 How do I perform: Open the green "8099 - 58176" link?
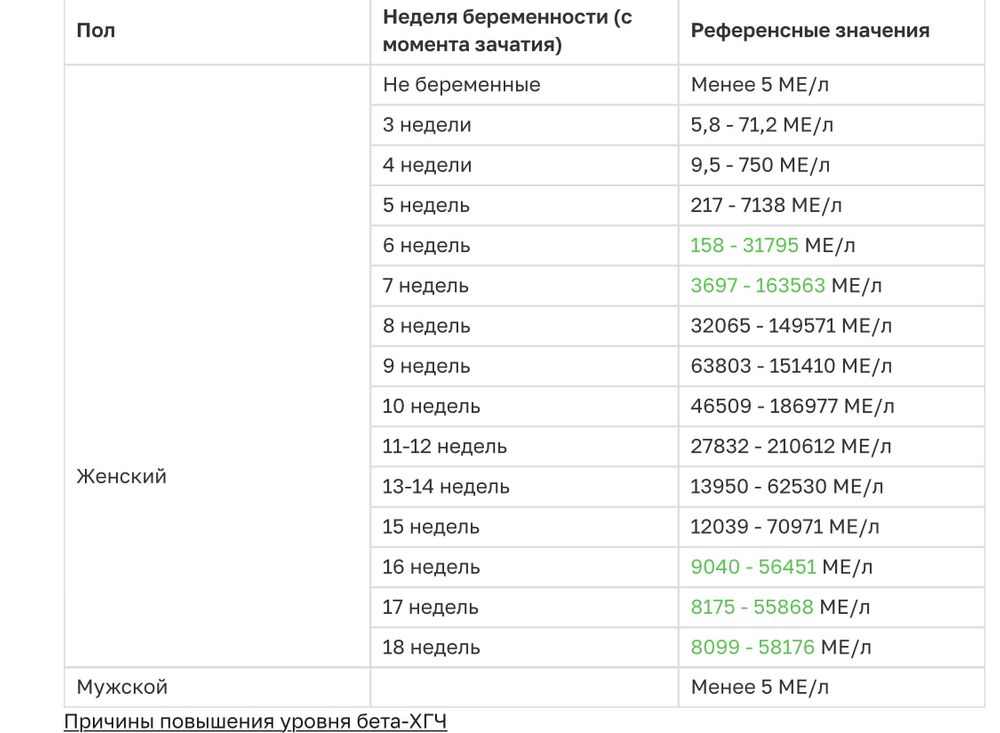752,647
